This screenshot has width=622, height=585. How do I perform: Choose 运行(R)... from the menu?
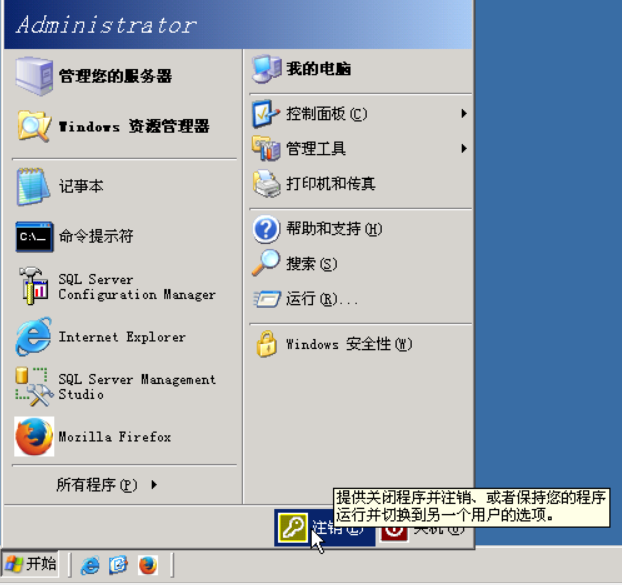click(x=322, y=299)
